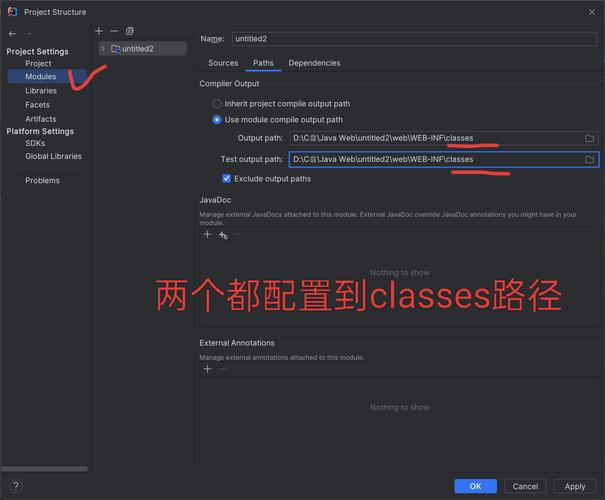Uncheck Exclude output paths checkbox
The width and height of the screenshot is (605, 500).
tap(226, 179)
